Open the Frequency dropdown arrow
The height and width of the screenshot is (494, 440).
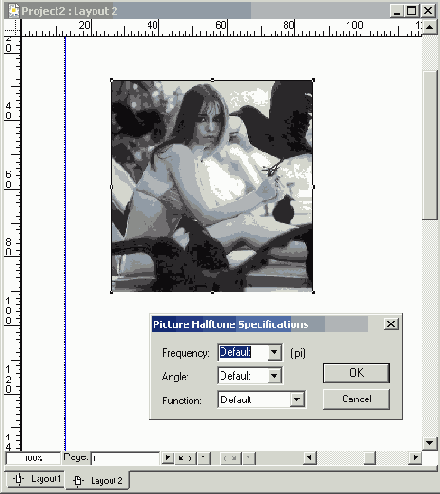(274, 352)
